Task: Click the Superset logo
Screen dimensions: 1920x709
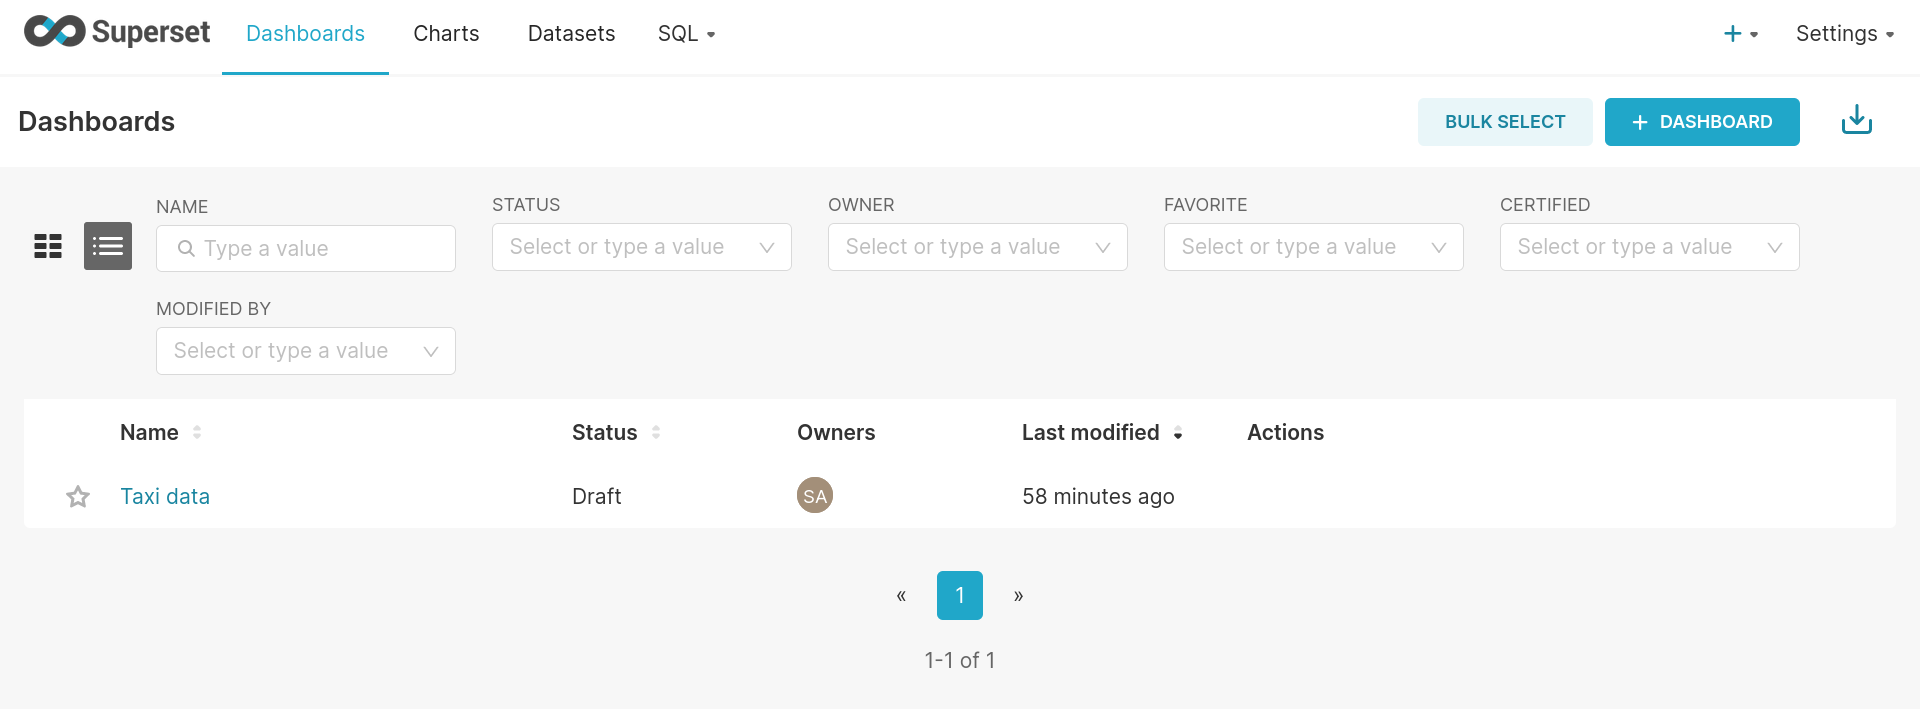Action: point(116,32)
